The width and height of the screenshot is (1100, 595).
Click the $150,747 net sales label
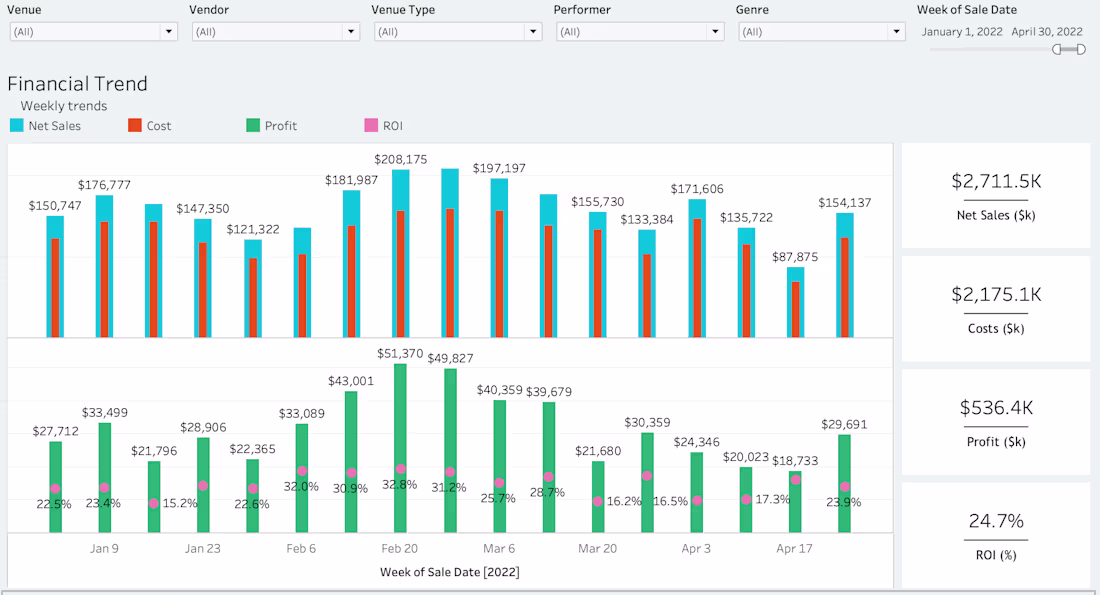click(x=55, y=206)
